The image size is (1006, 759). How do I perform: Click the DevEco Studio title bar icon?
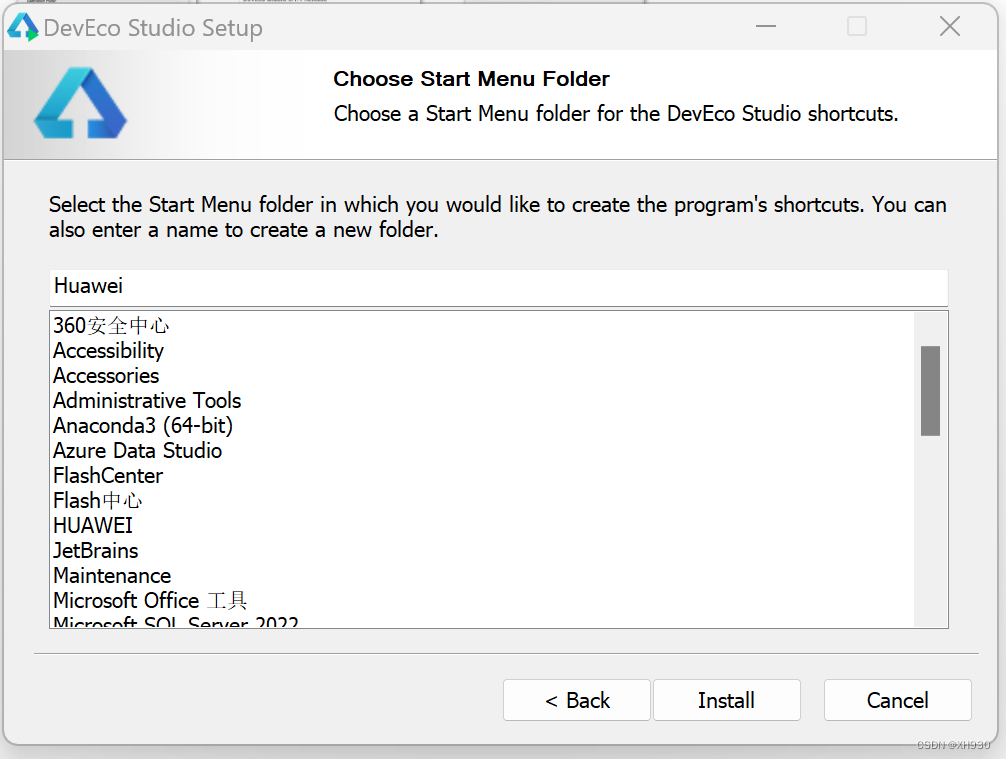[23, 28]
